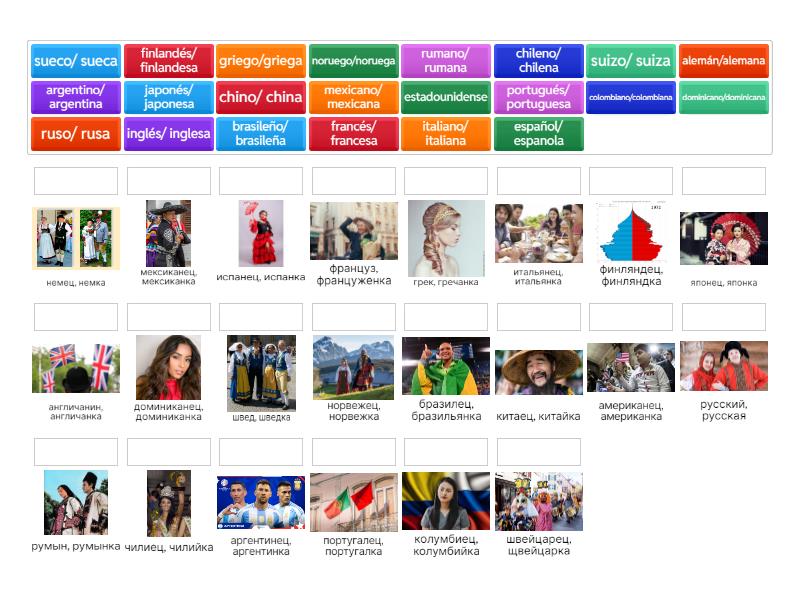Click the Portuguese flag image
Image resolution: width=800 pixels, height=600 pixels.
(x=353, y=502)
